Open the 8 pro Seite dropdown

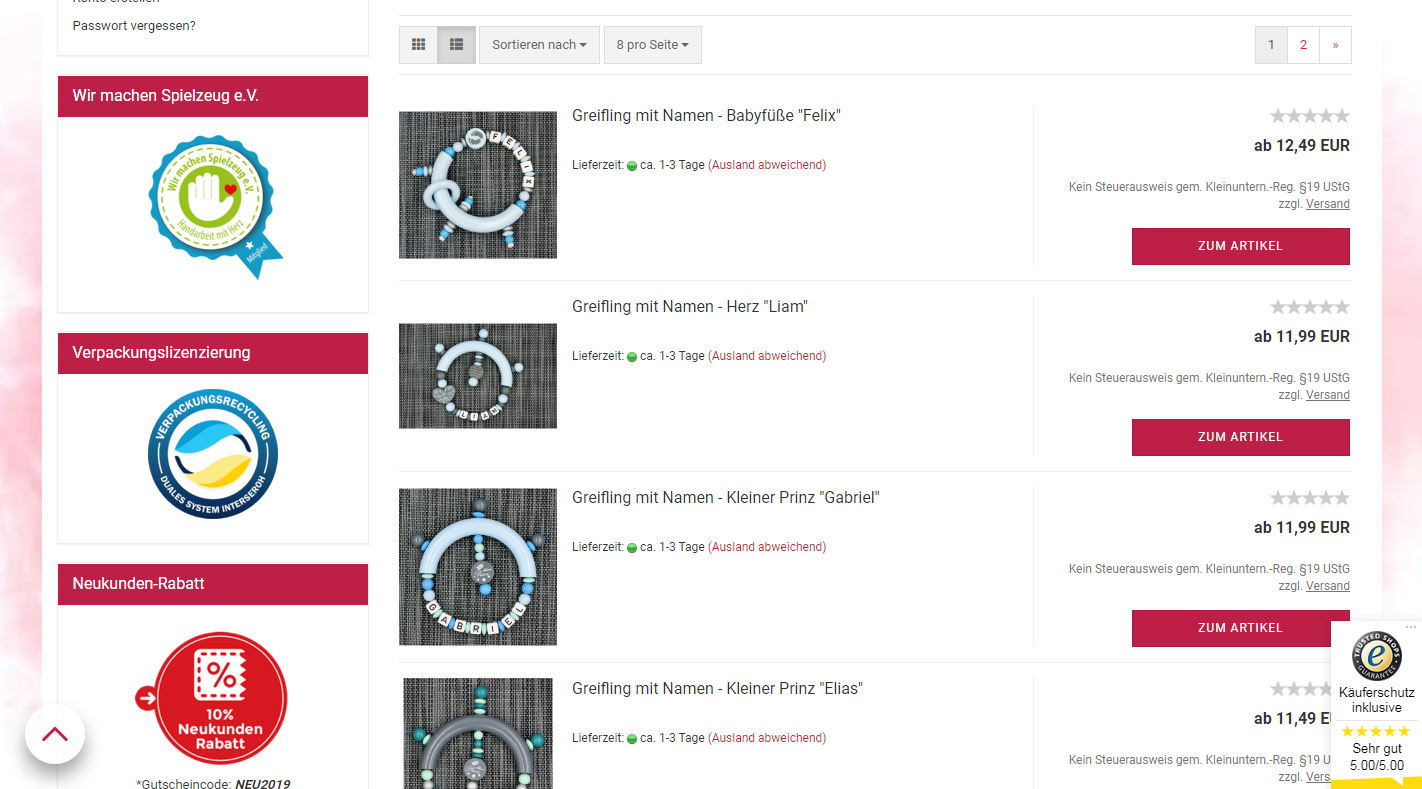(653, 45)
